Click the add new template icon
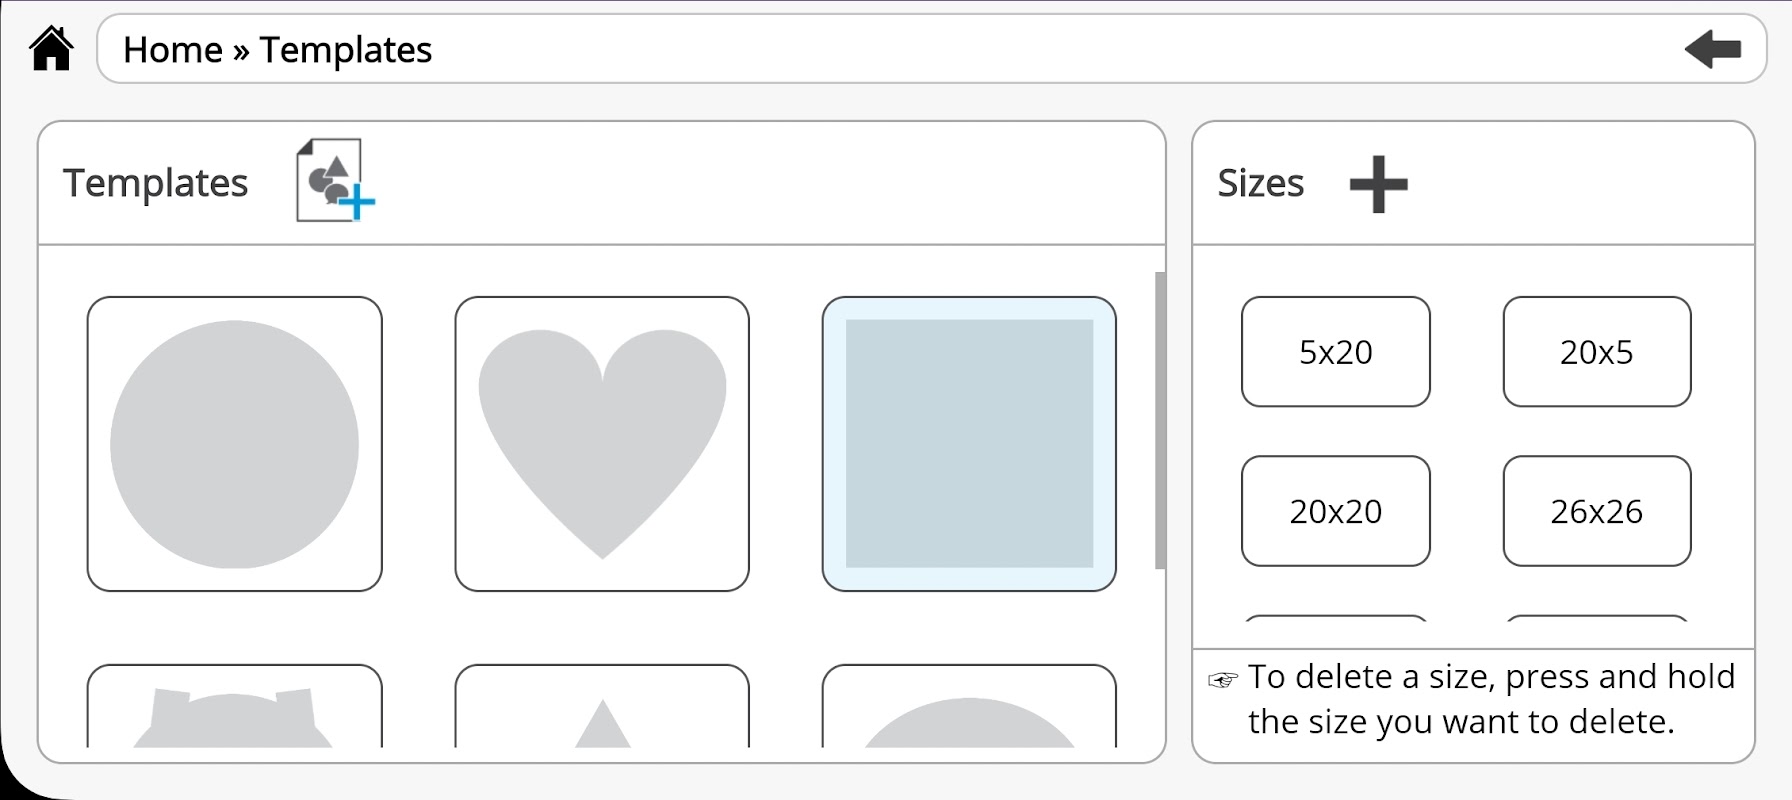1792x800 pixels. [335, 181]
